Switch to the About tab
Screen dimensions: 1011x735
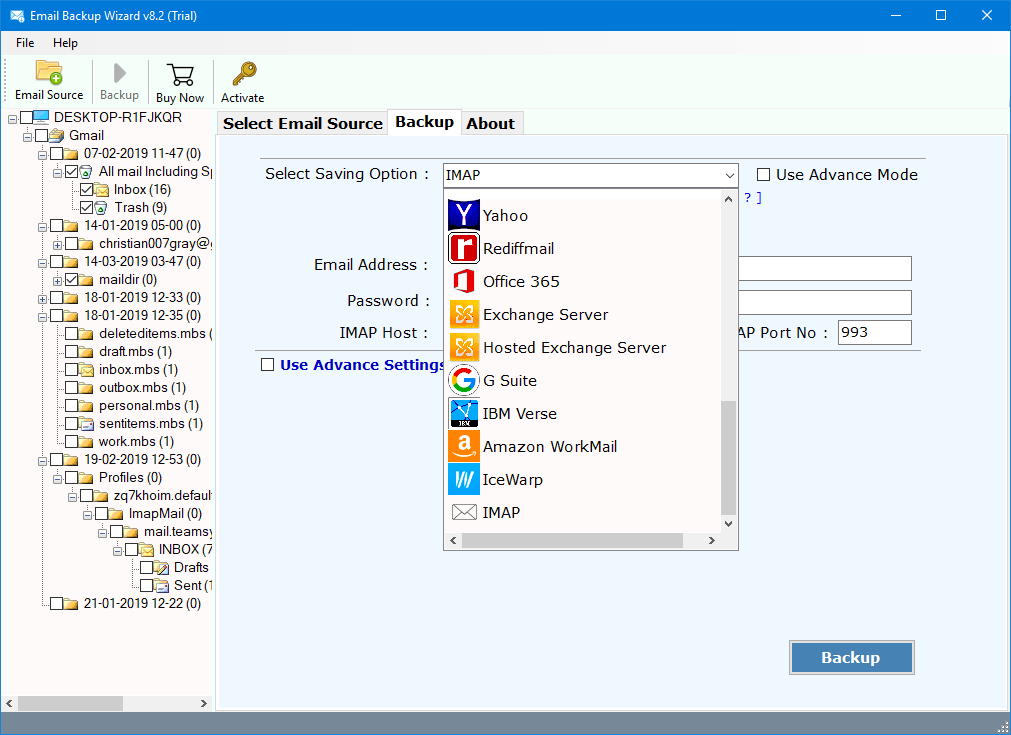click(491, 123)
